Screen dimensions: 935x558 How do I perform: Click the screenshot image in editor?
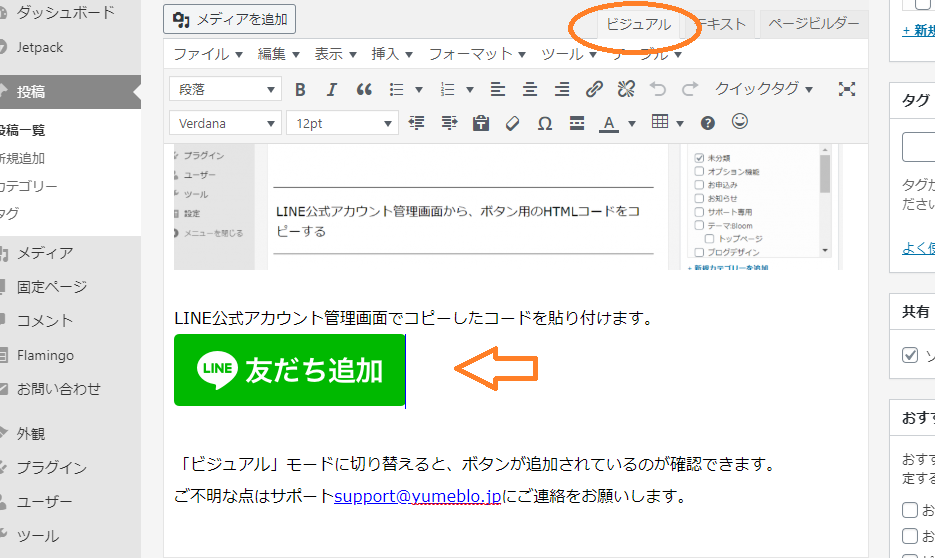coord(508,207)
